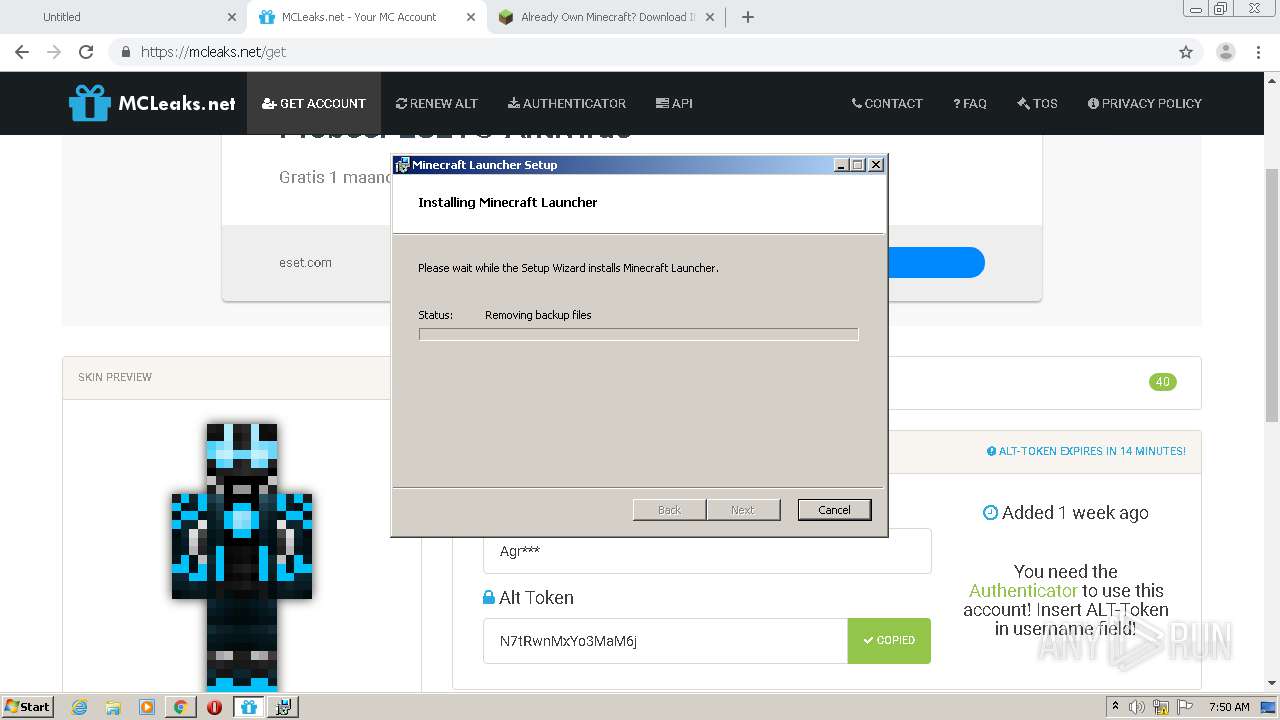Open Windows Media Player from taskbar
Viewport: 1280px width, 720px height.
(x=147, y=707)
